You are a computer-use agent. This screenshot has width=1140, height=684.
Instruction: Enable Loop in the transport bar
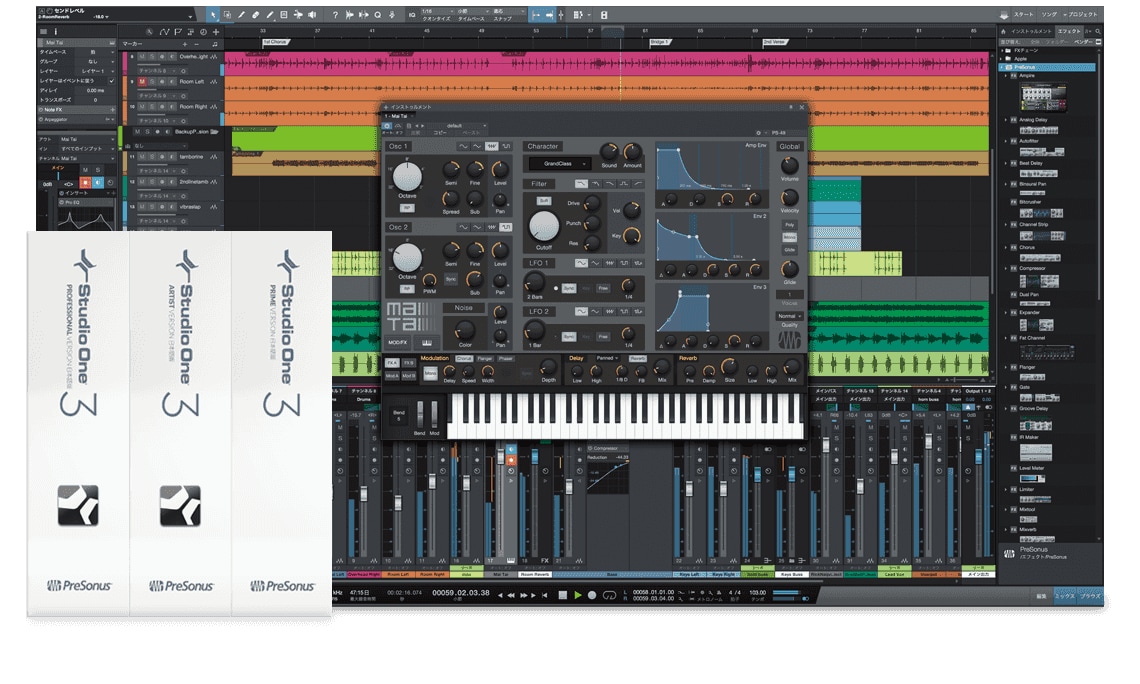pyautogui.click(x=609, y=595)
